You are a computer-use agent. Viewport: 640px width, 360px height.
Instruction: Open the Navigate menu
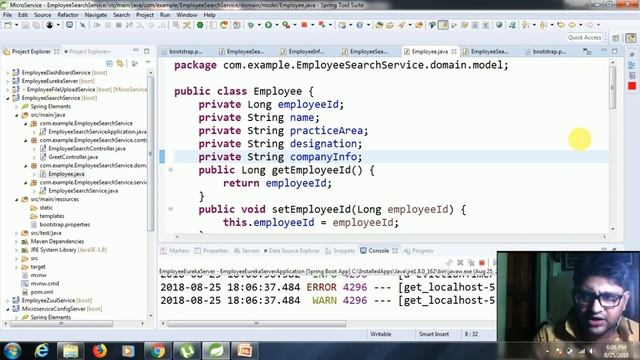click(x=96, y=15)
